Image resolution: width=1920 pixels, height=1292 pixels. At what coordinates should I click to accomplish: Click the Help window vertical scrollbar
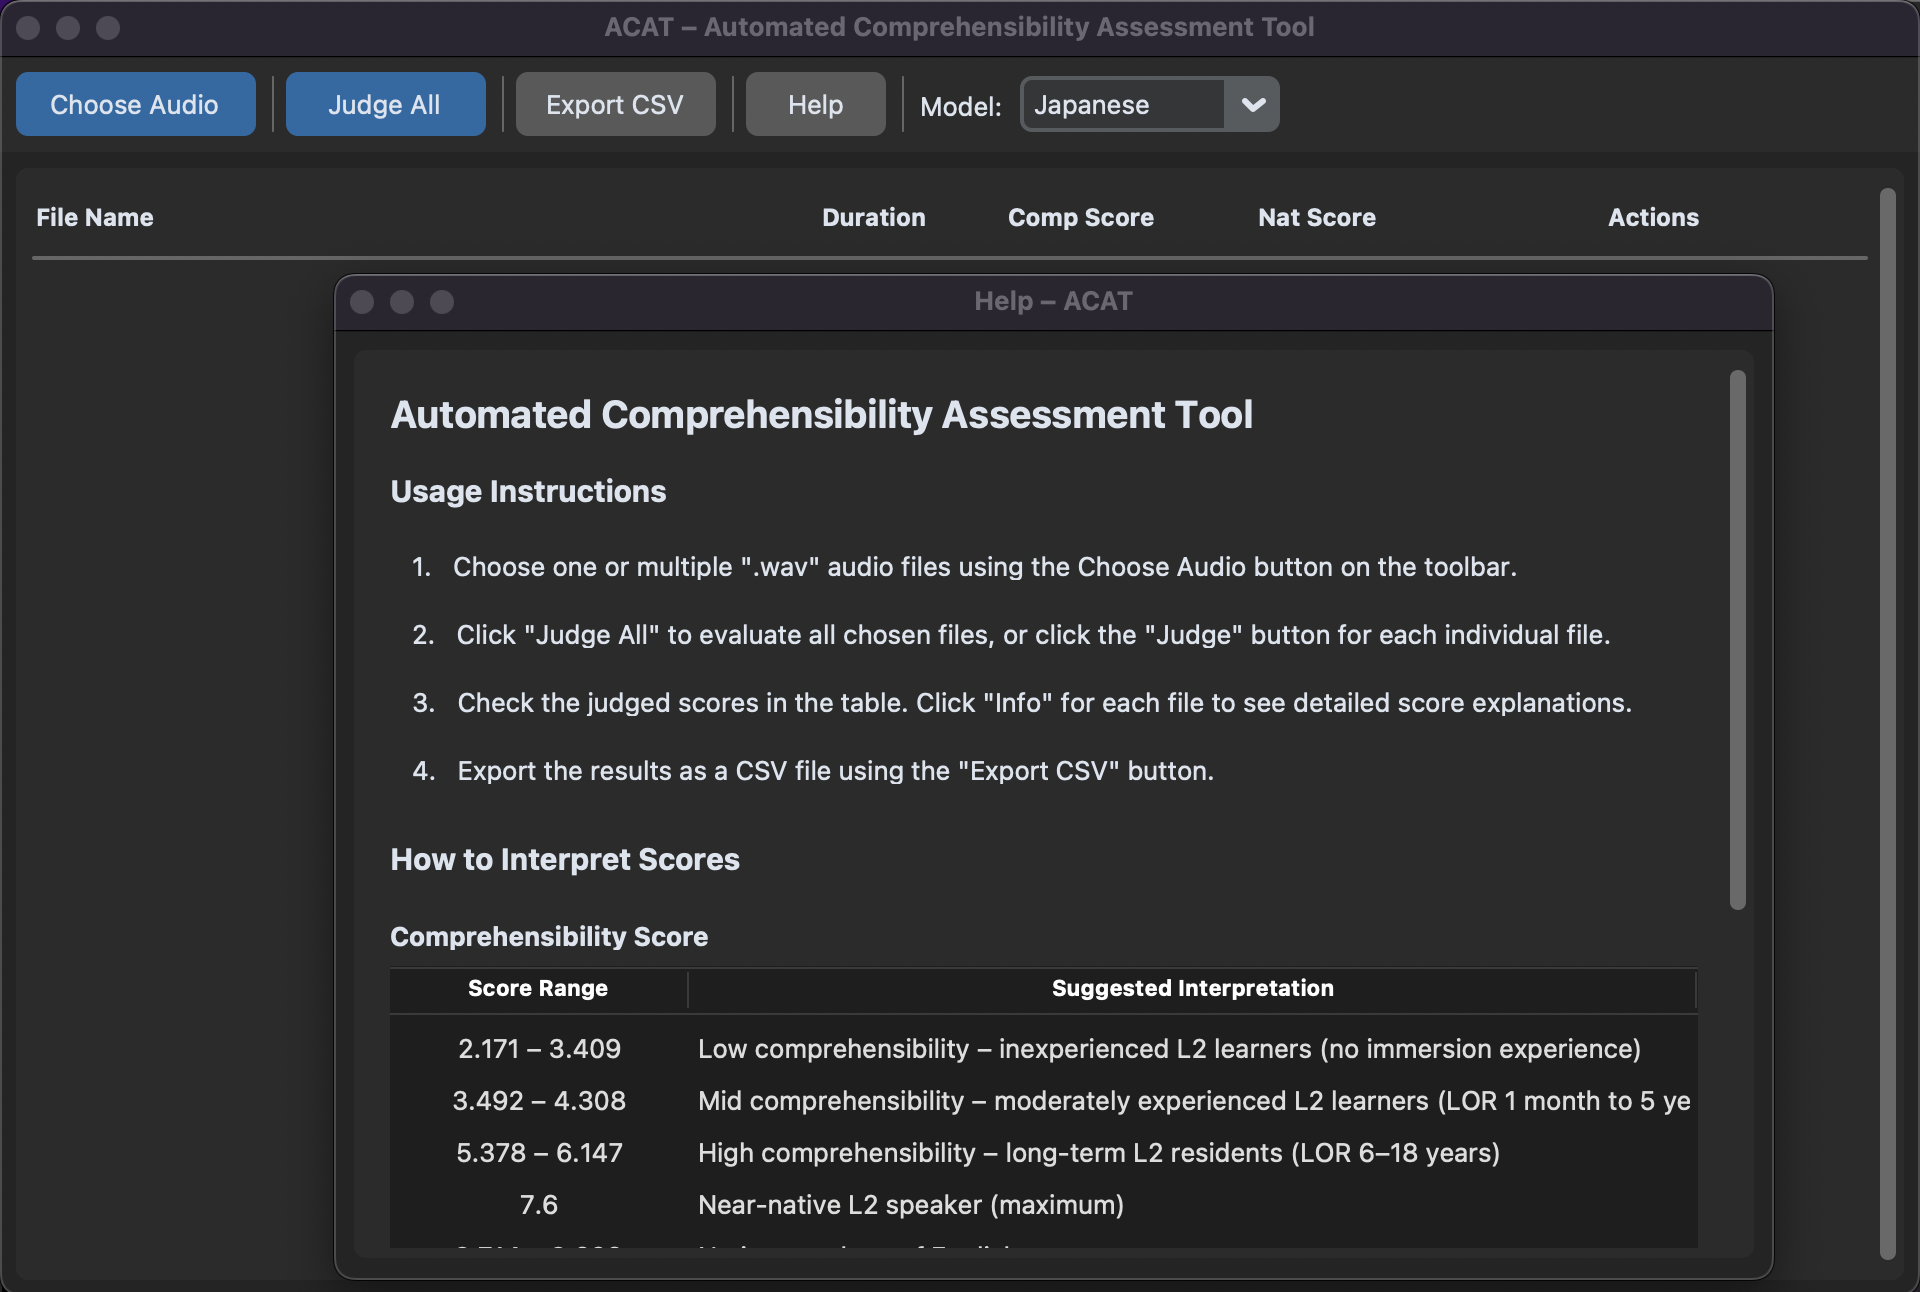[1738, 640]
